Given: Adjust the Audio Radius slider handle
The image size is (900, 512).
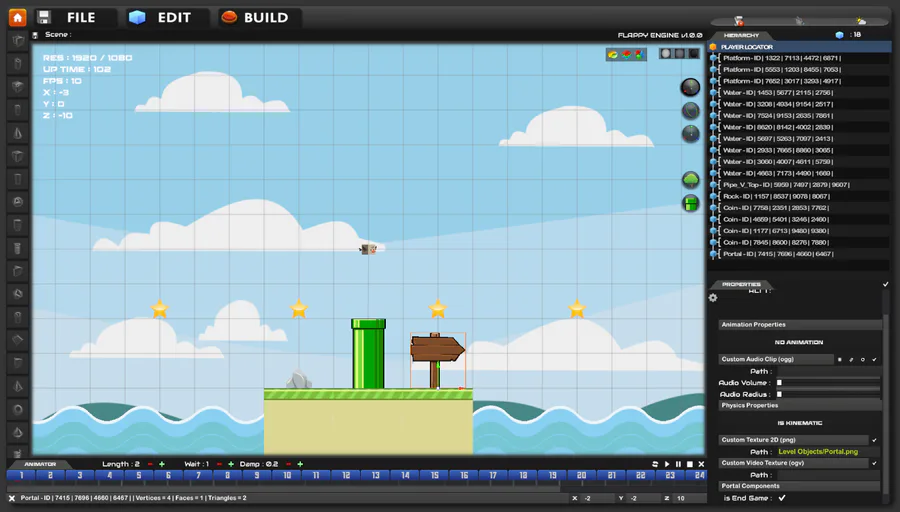Looking at the screenshot, I should [779, 394].
